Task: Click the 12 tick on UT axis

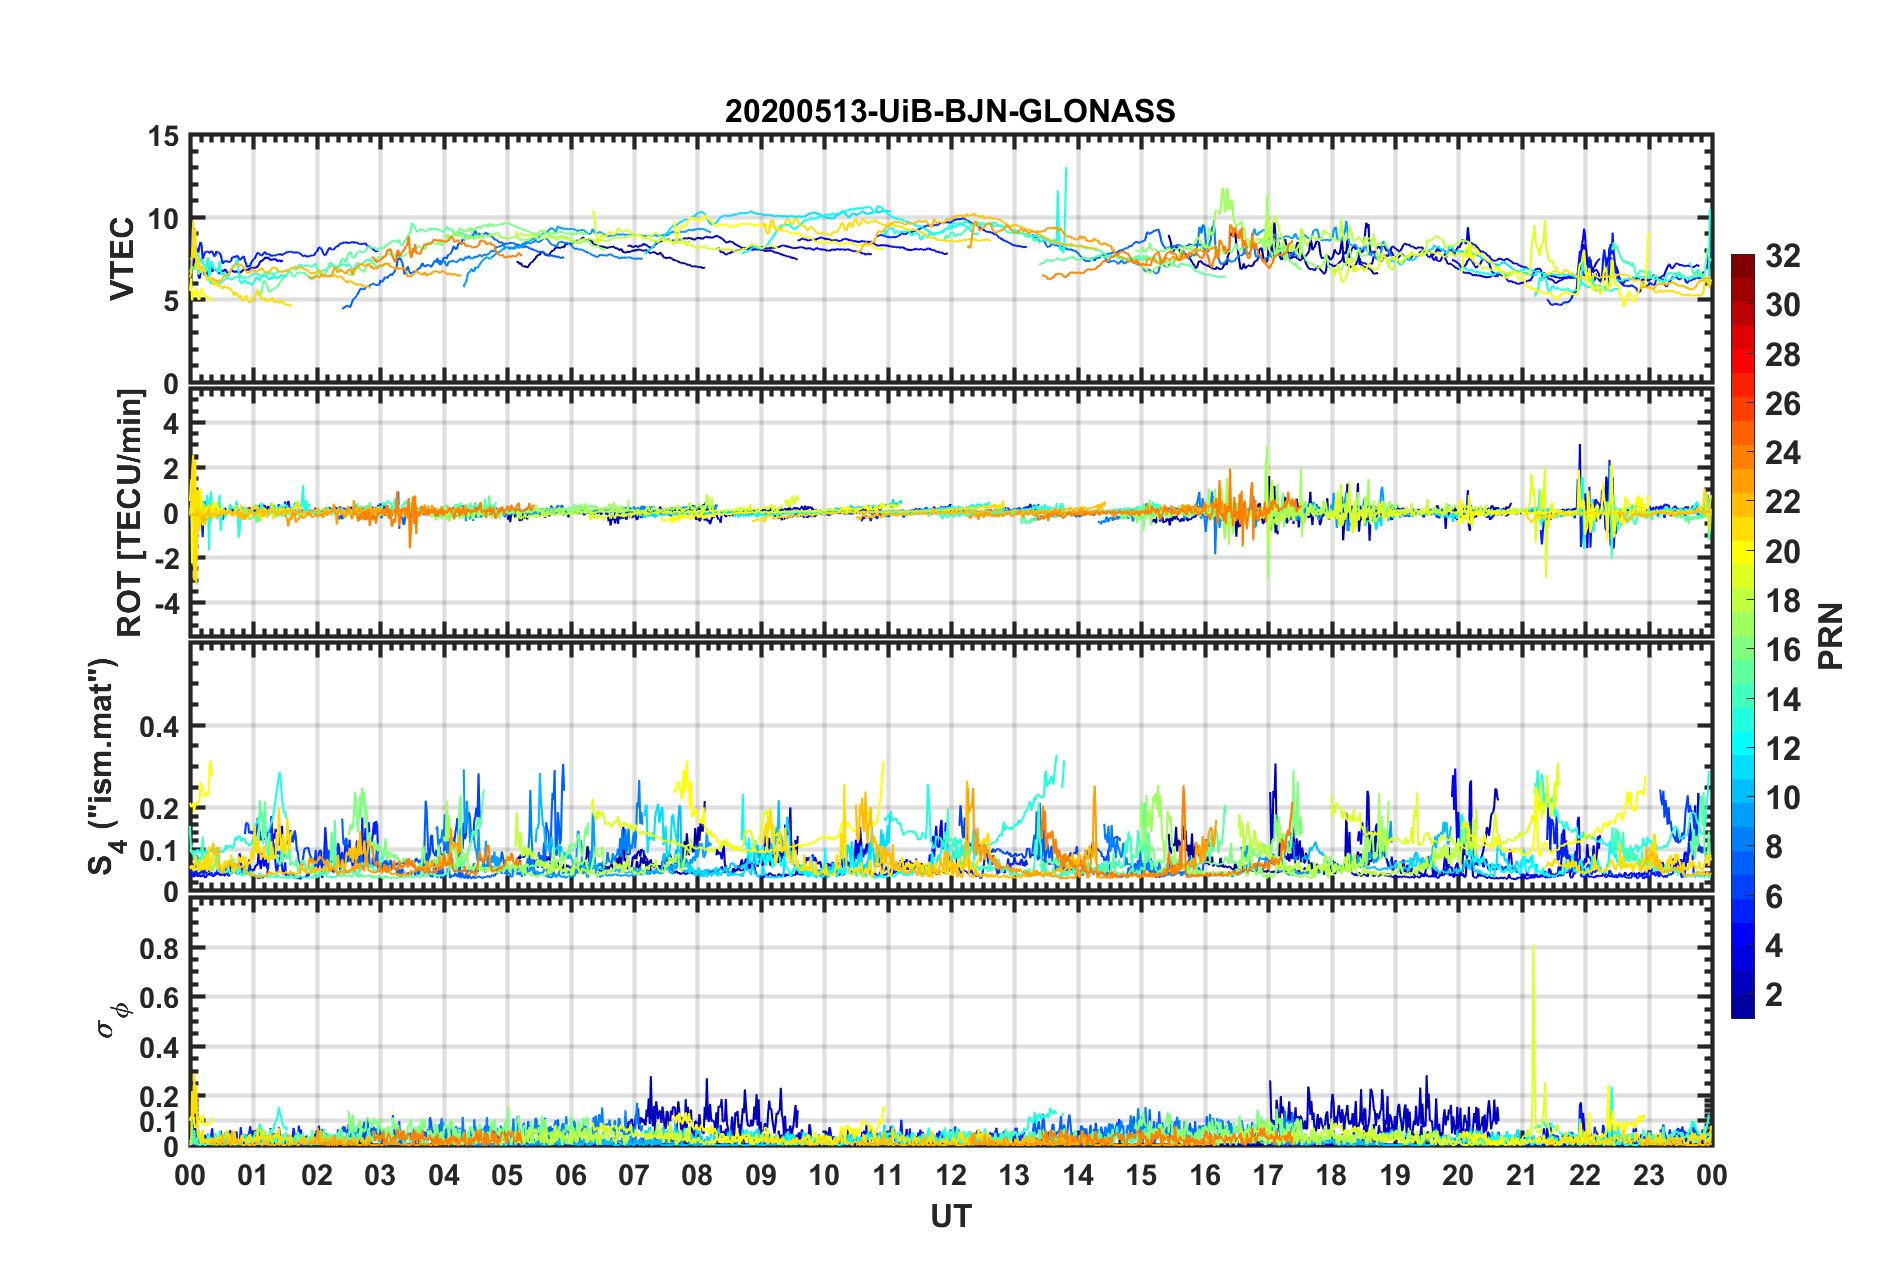Action: tap(951, 1175)
